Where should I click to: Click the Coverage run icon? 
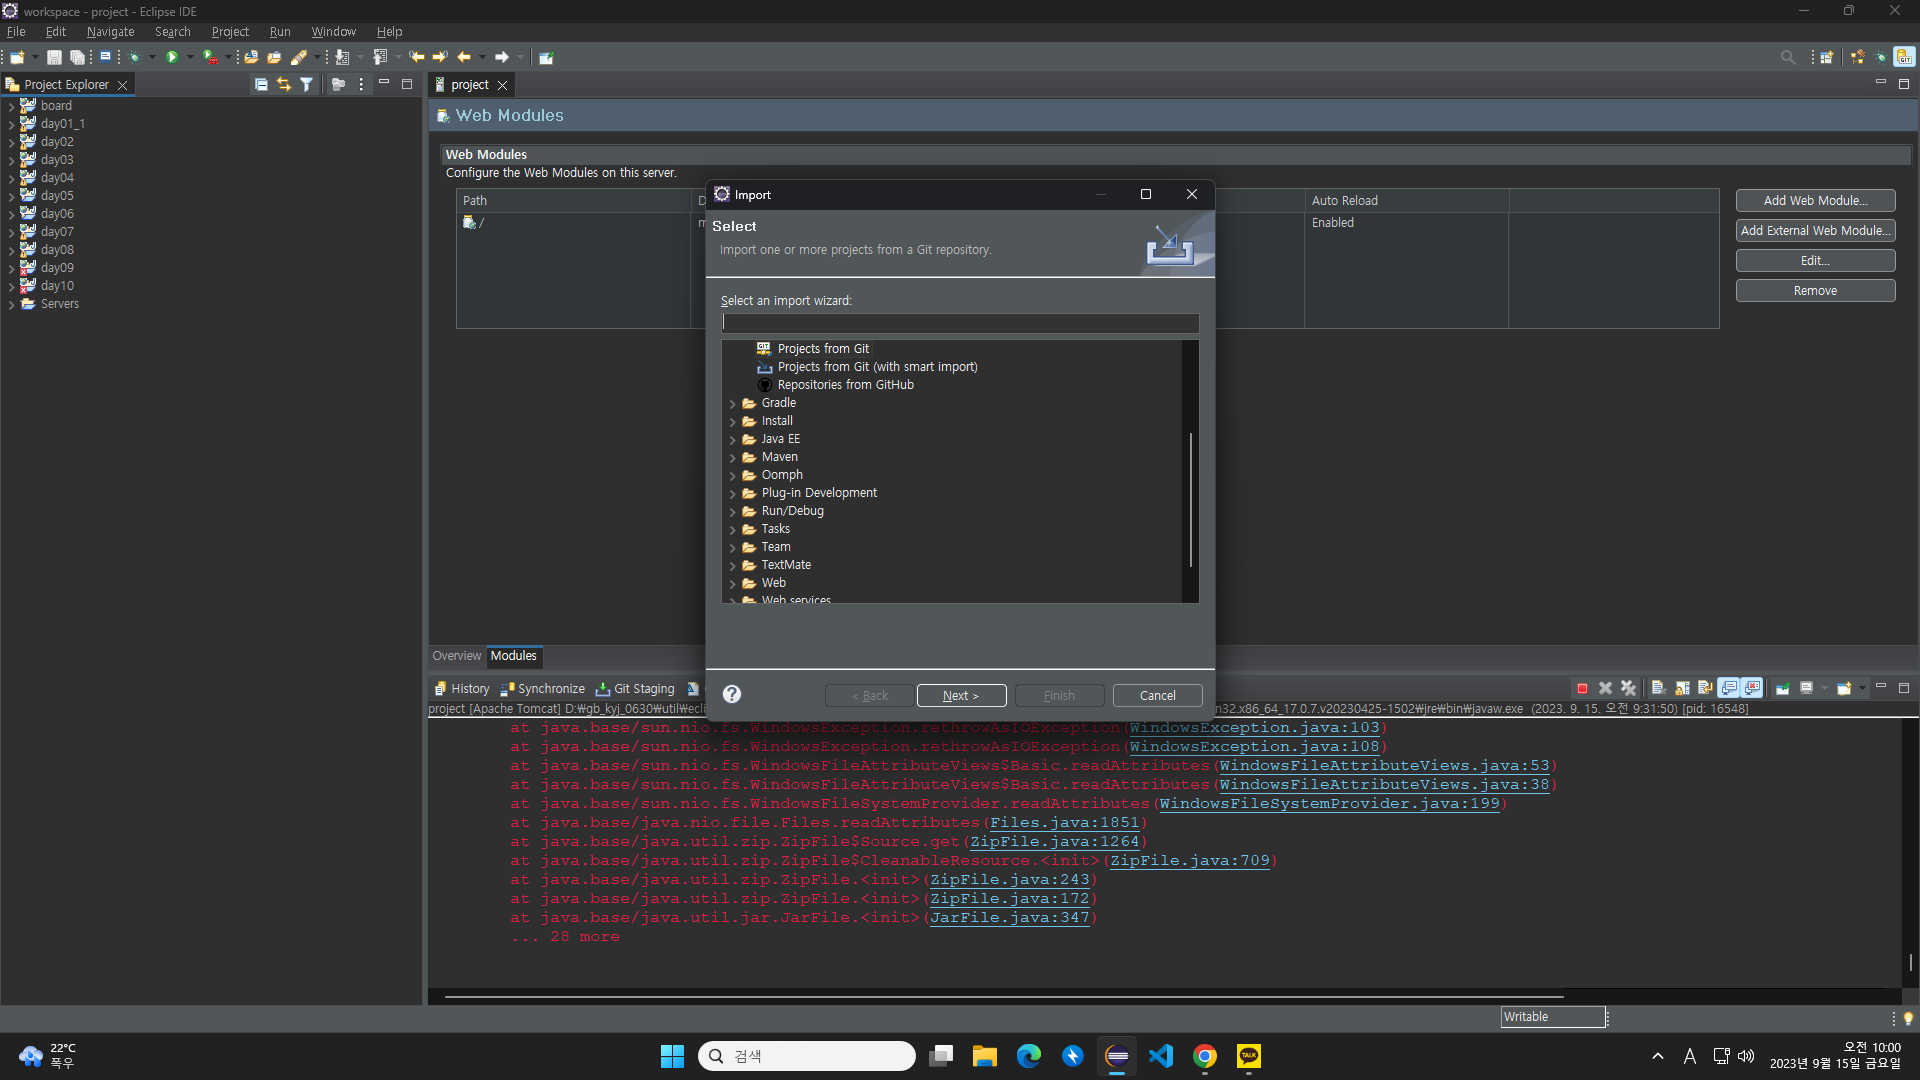210,57
